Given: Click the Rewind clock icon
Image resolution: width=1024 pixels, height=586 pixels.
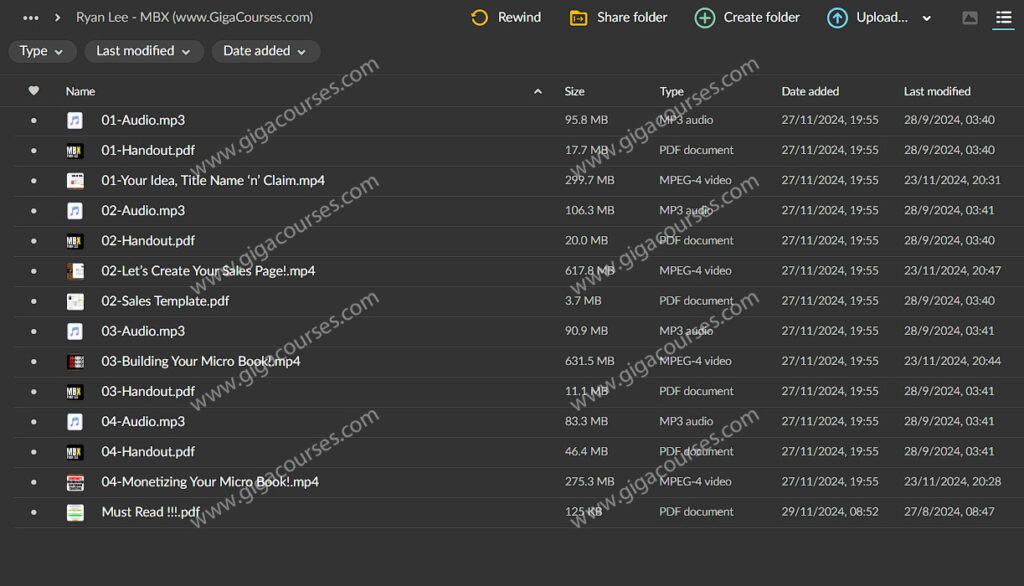Looking at the screenshot, I should coord(480,18).
